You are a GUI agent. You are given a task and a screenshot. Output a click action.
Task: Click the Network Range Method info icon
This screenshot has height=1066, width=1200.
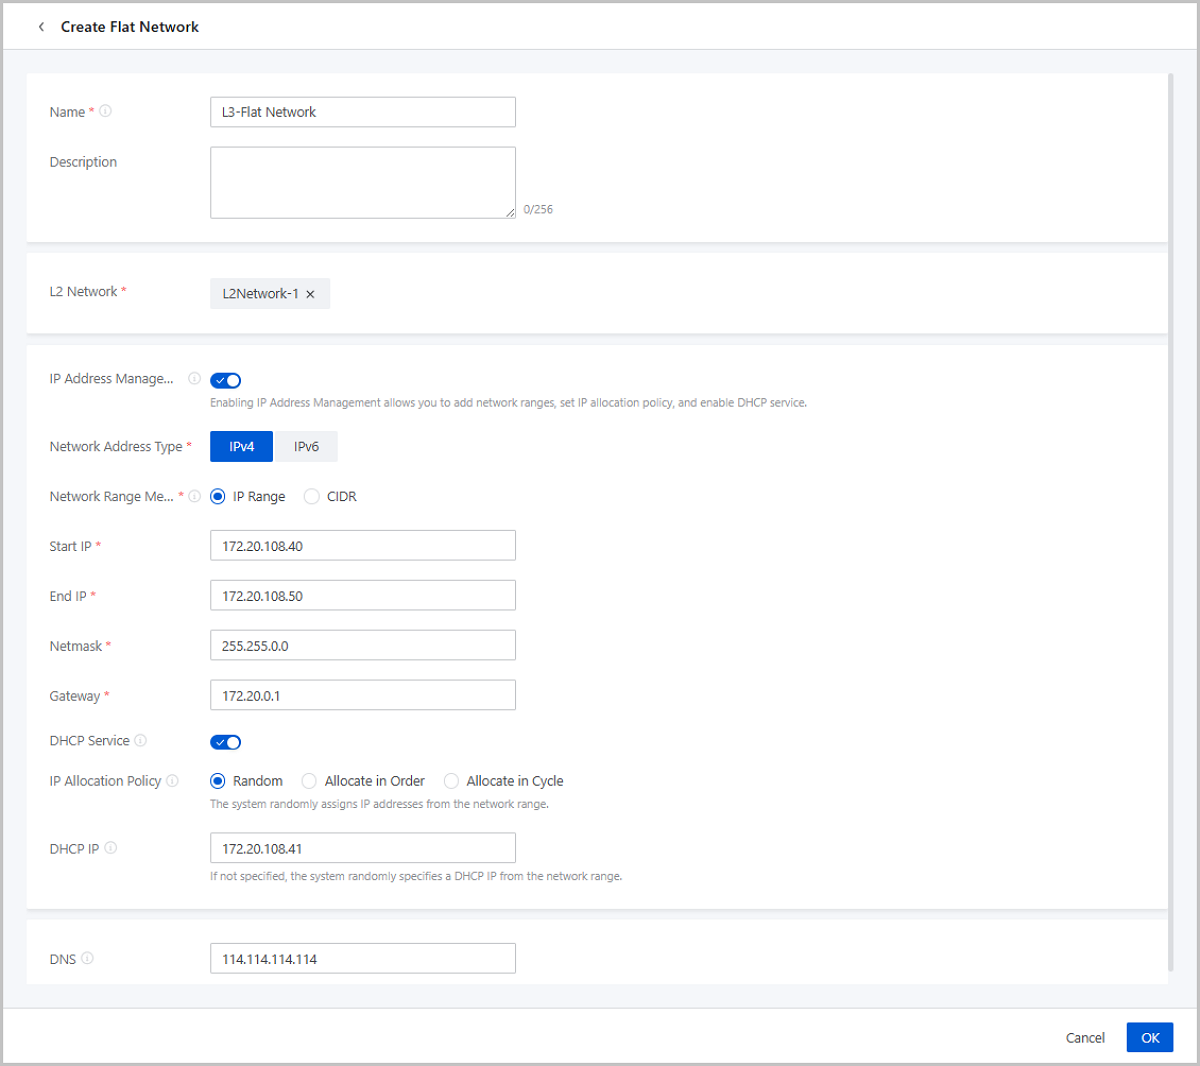click(194, 496)
